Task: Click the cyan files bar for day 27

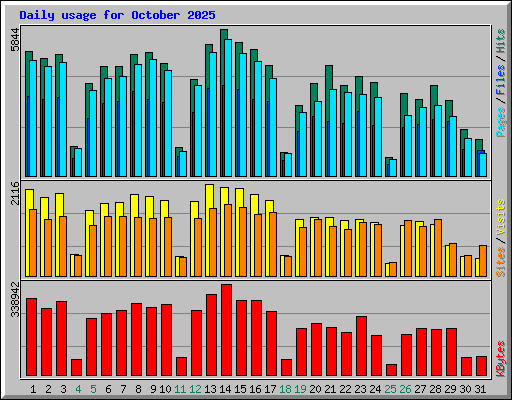Action: coord(423,142)
